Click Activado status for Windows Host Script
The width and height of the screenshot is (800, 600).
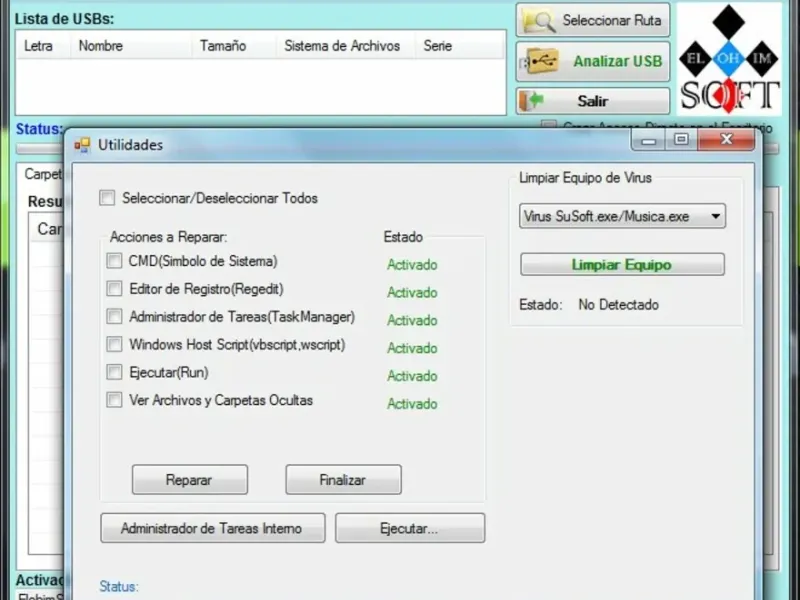[x=412, y=348]
